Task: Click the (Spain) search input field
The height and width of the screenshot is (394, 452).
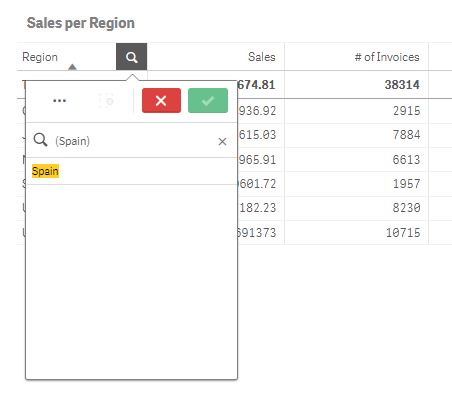Action: [x=133, y=141]
